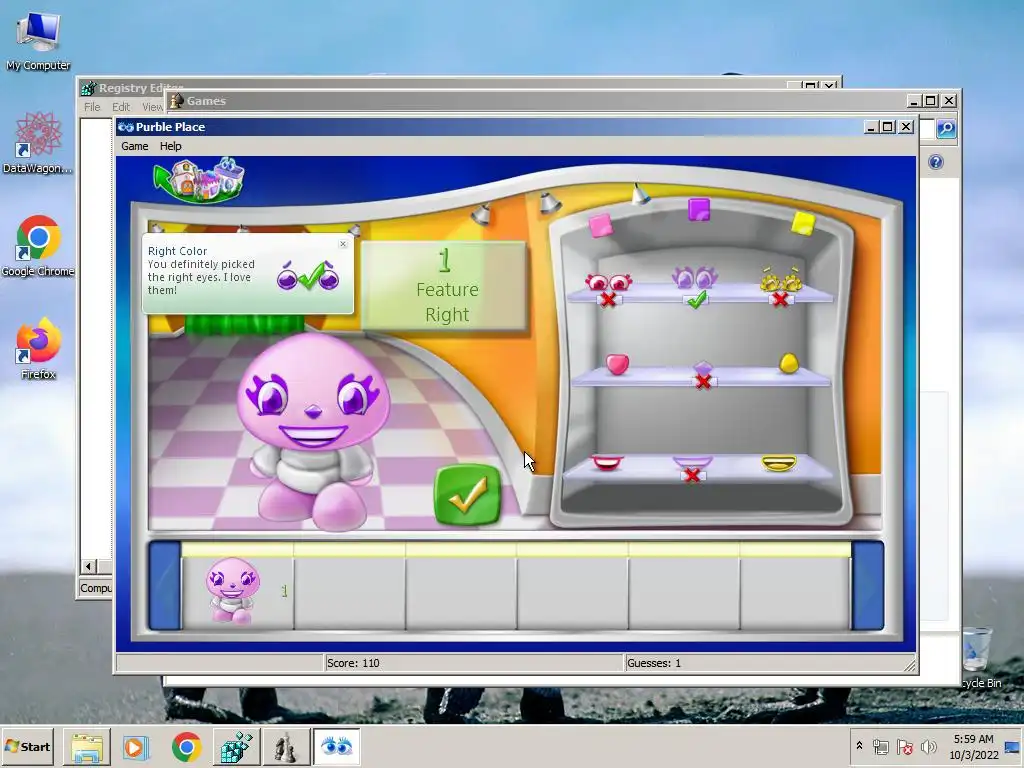Click Registry Editor left scroll arrow

click(89, 566)
